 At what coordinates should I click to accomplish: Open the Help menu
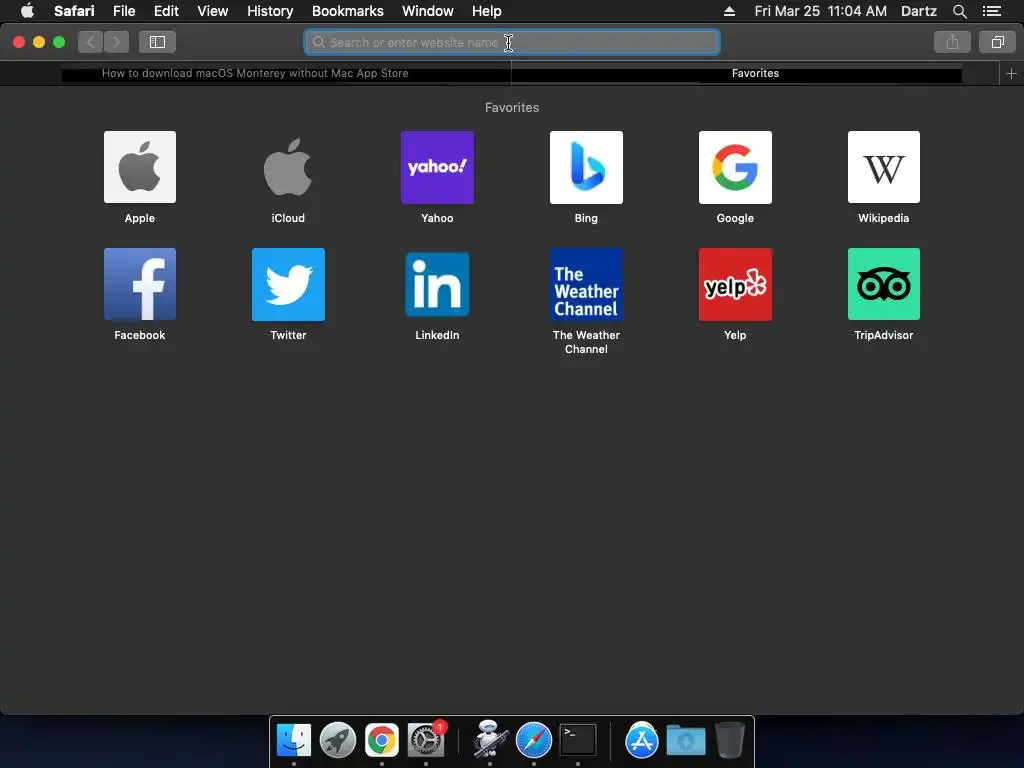pyautogui.click(x=487, y=11)
